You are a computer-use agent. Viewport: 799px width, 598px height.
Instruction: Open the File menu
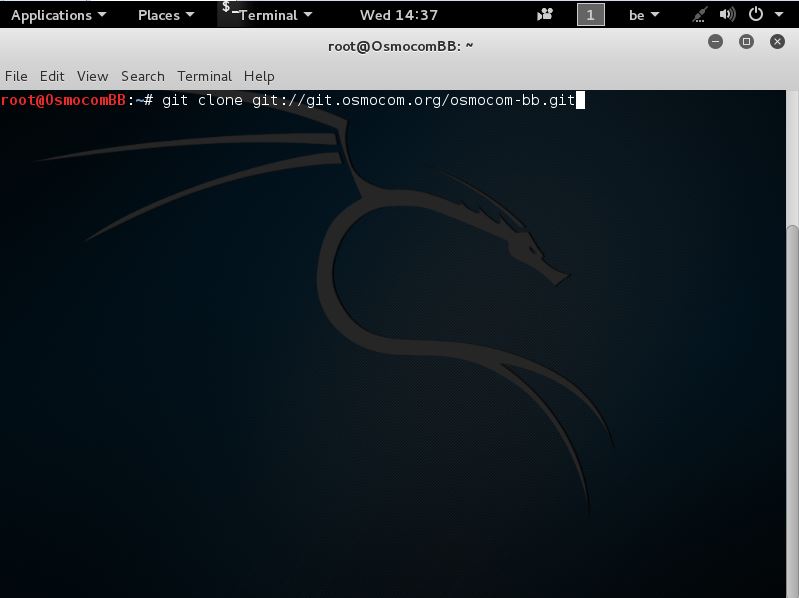(16, 76)
